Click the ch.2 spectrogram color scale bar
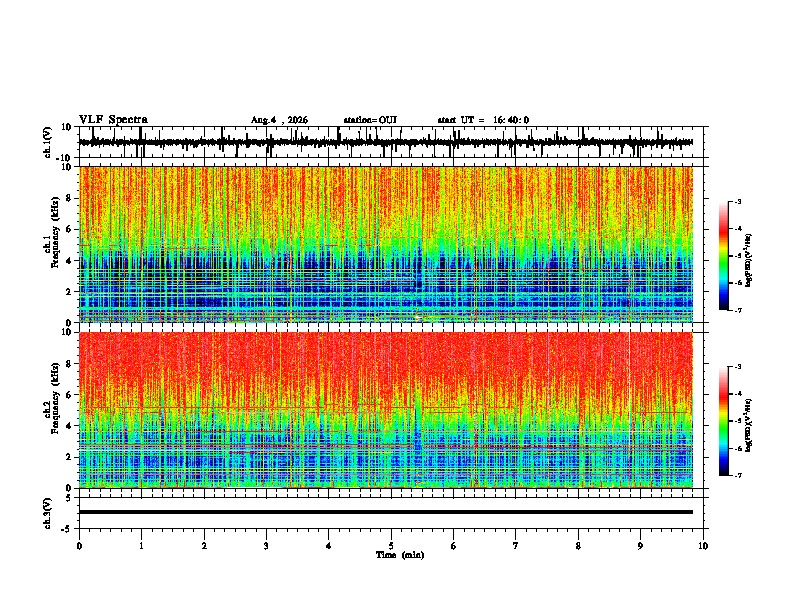The image size is (792, 612). coord(724,421)
